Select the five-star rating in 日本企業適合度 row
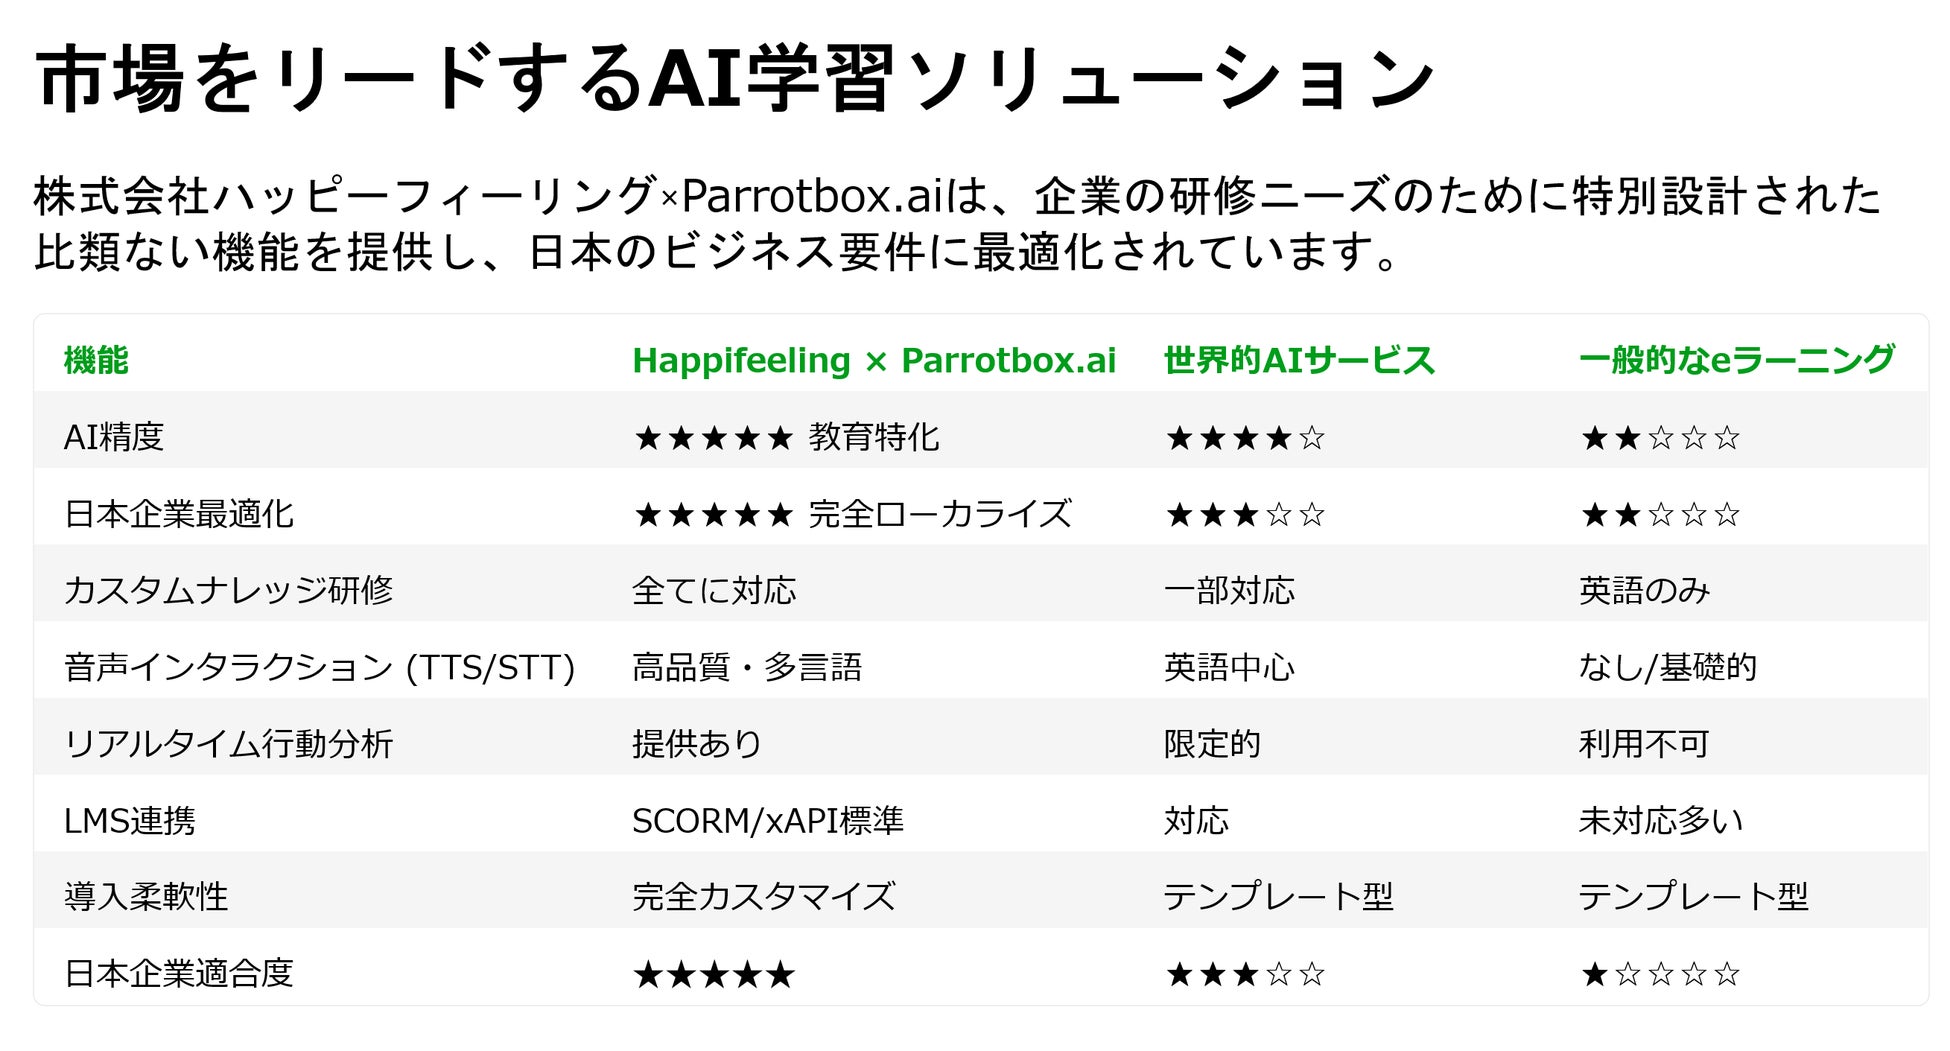 pyautogui.click(x=714, y=973)
